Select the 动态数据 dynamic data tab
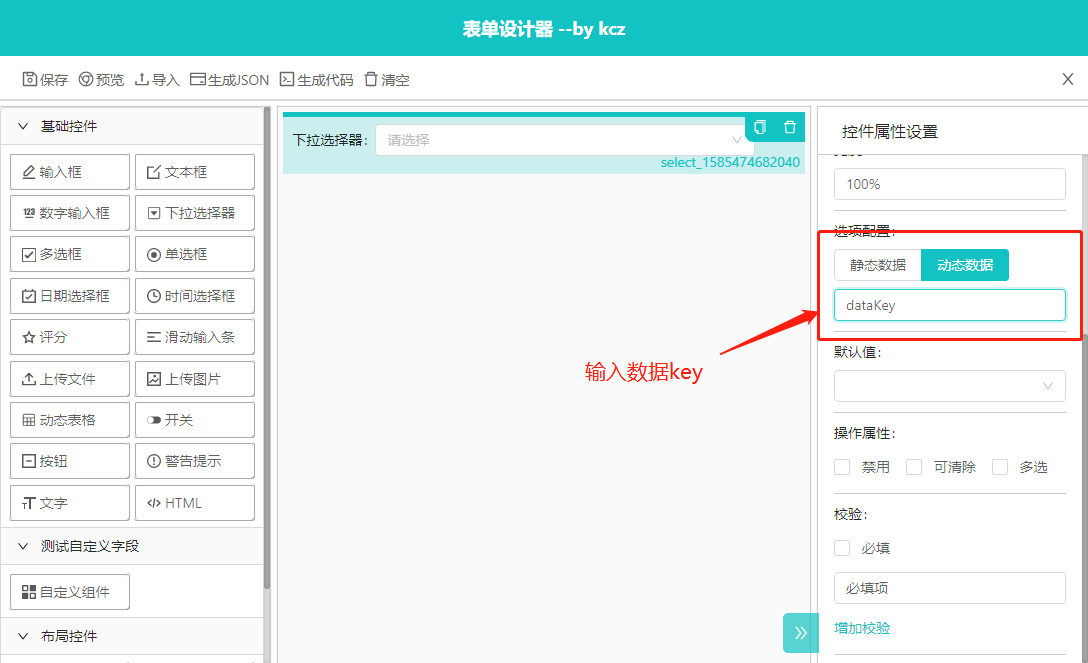This screenshot has width=1088, height=663. [964, 265]
